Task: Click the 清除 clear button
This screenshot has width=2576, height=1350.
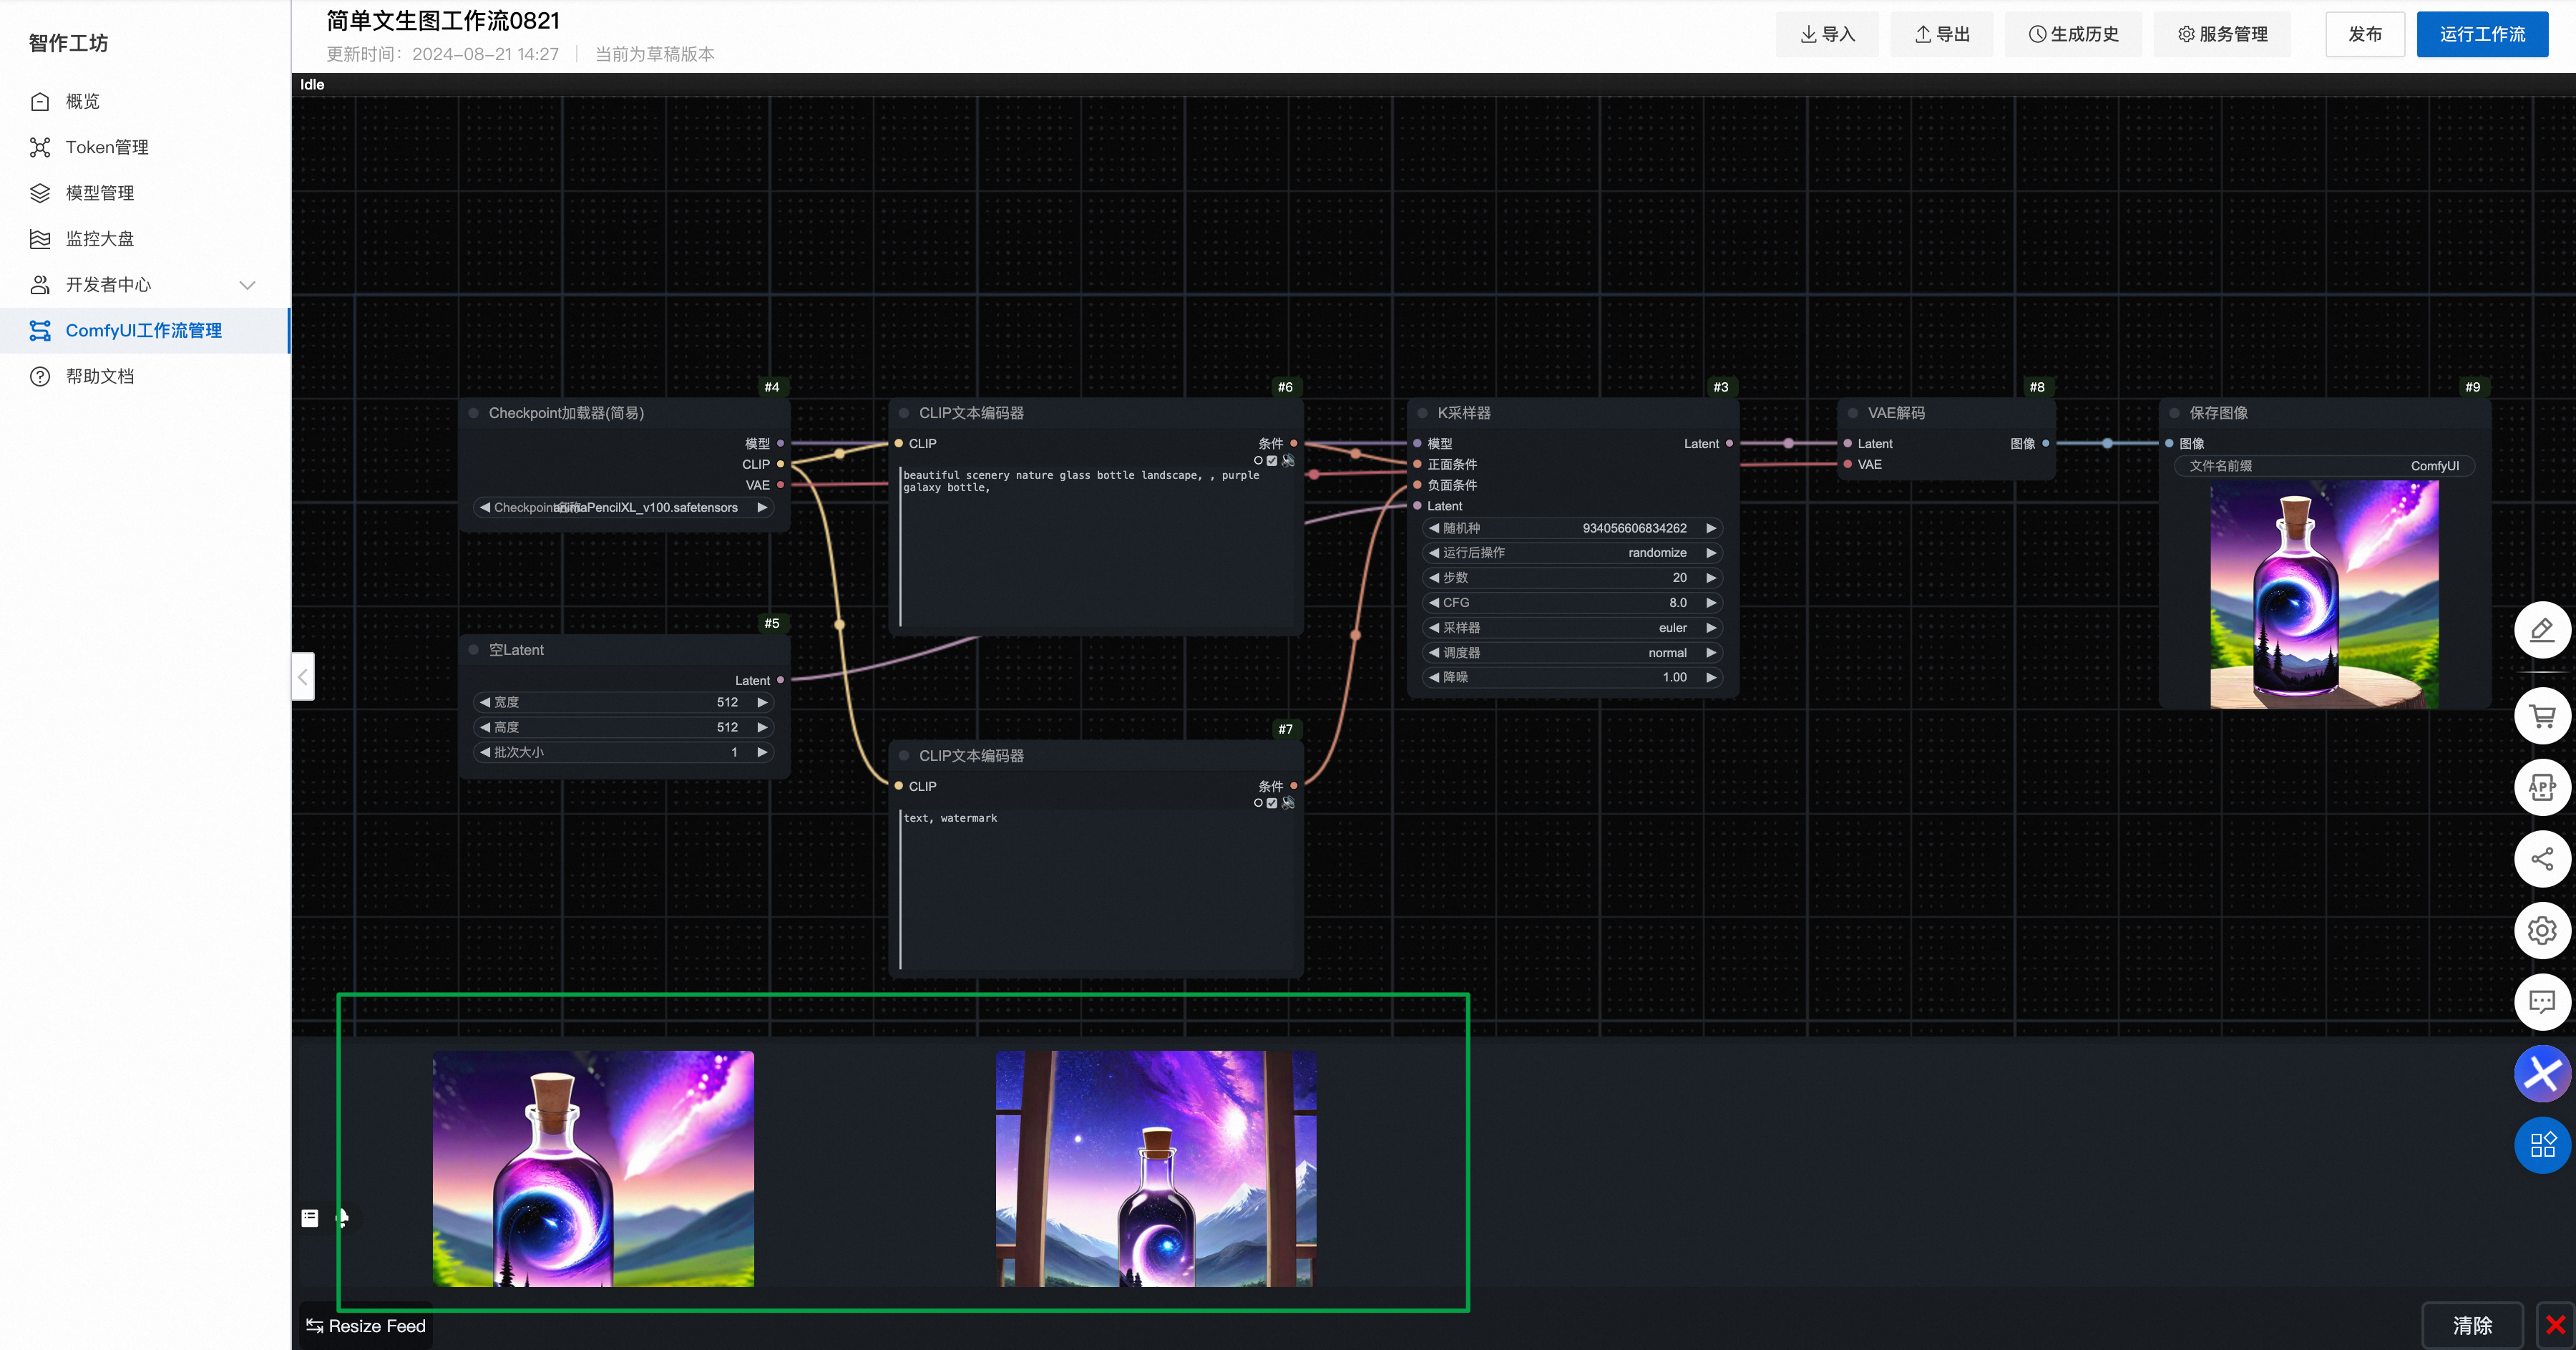Action: click(2472, 1325)
